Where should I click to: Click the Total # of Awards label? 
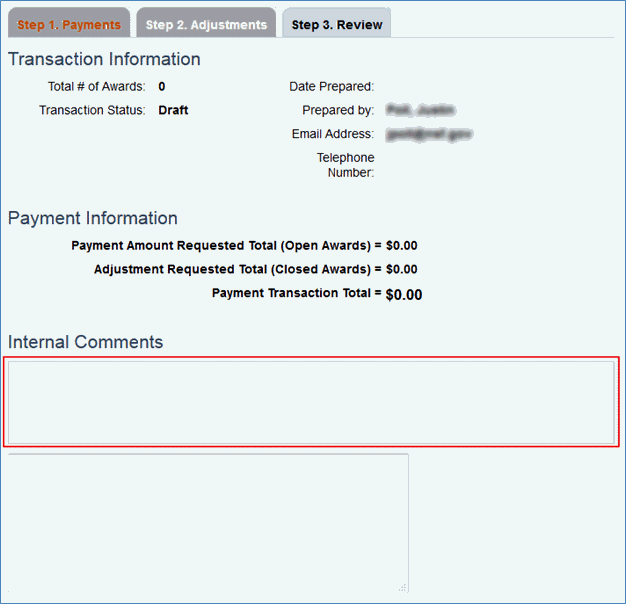[x=96, y=87]
